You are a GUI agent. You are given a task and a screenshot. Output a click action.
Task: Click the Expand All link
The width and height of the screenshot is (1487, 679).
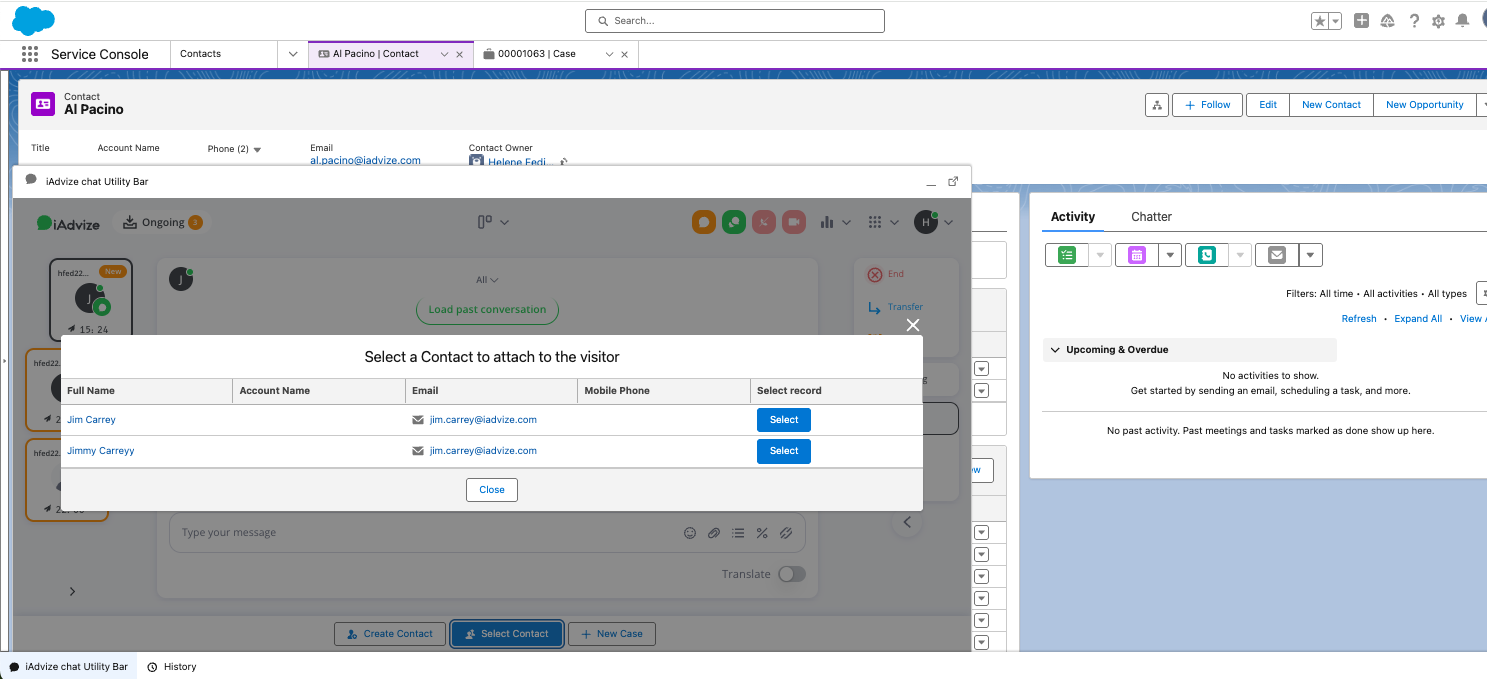pyautogui.click(x=1418, y=319)
